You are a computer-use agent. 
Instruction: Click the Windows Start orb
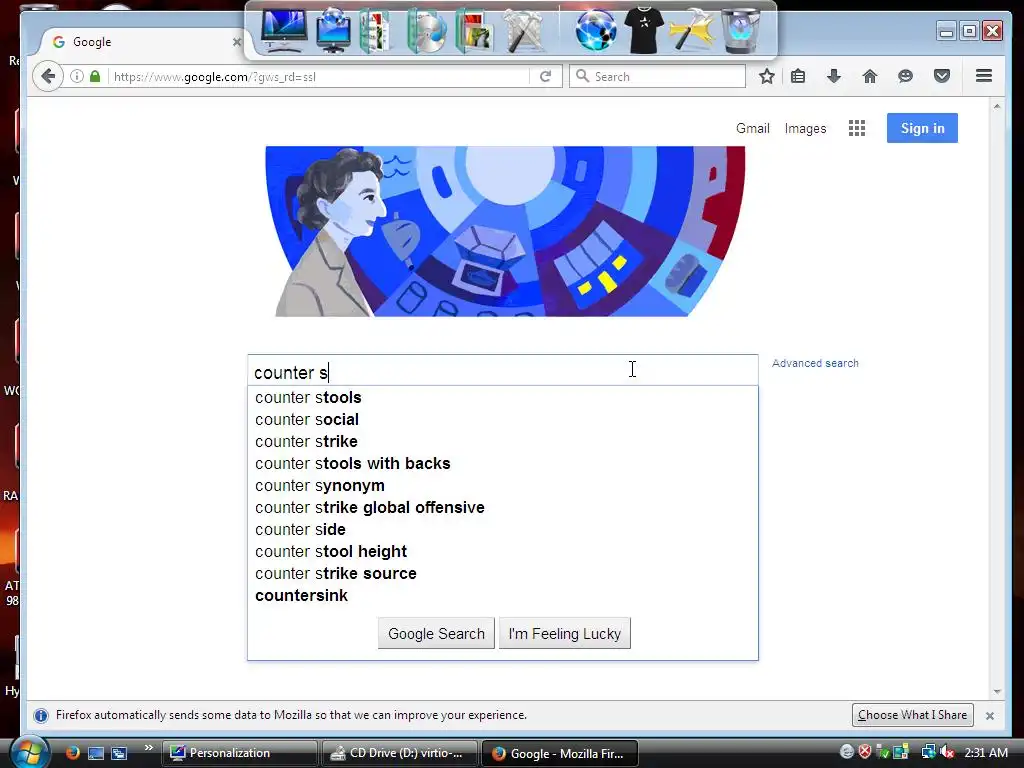(x=29, y=752)
